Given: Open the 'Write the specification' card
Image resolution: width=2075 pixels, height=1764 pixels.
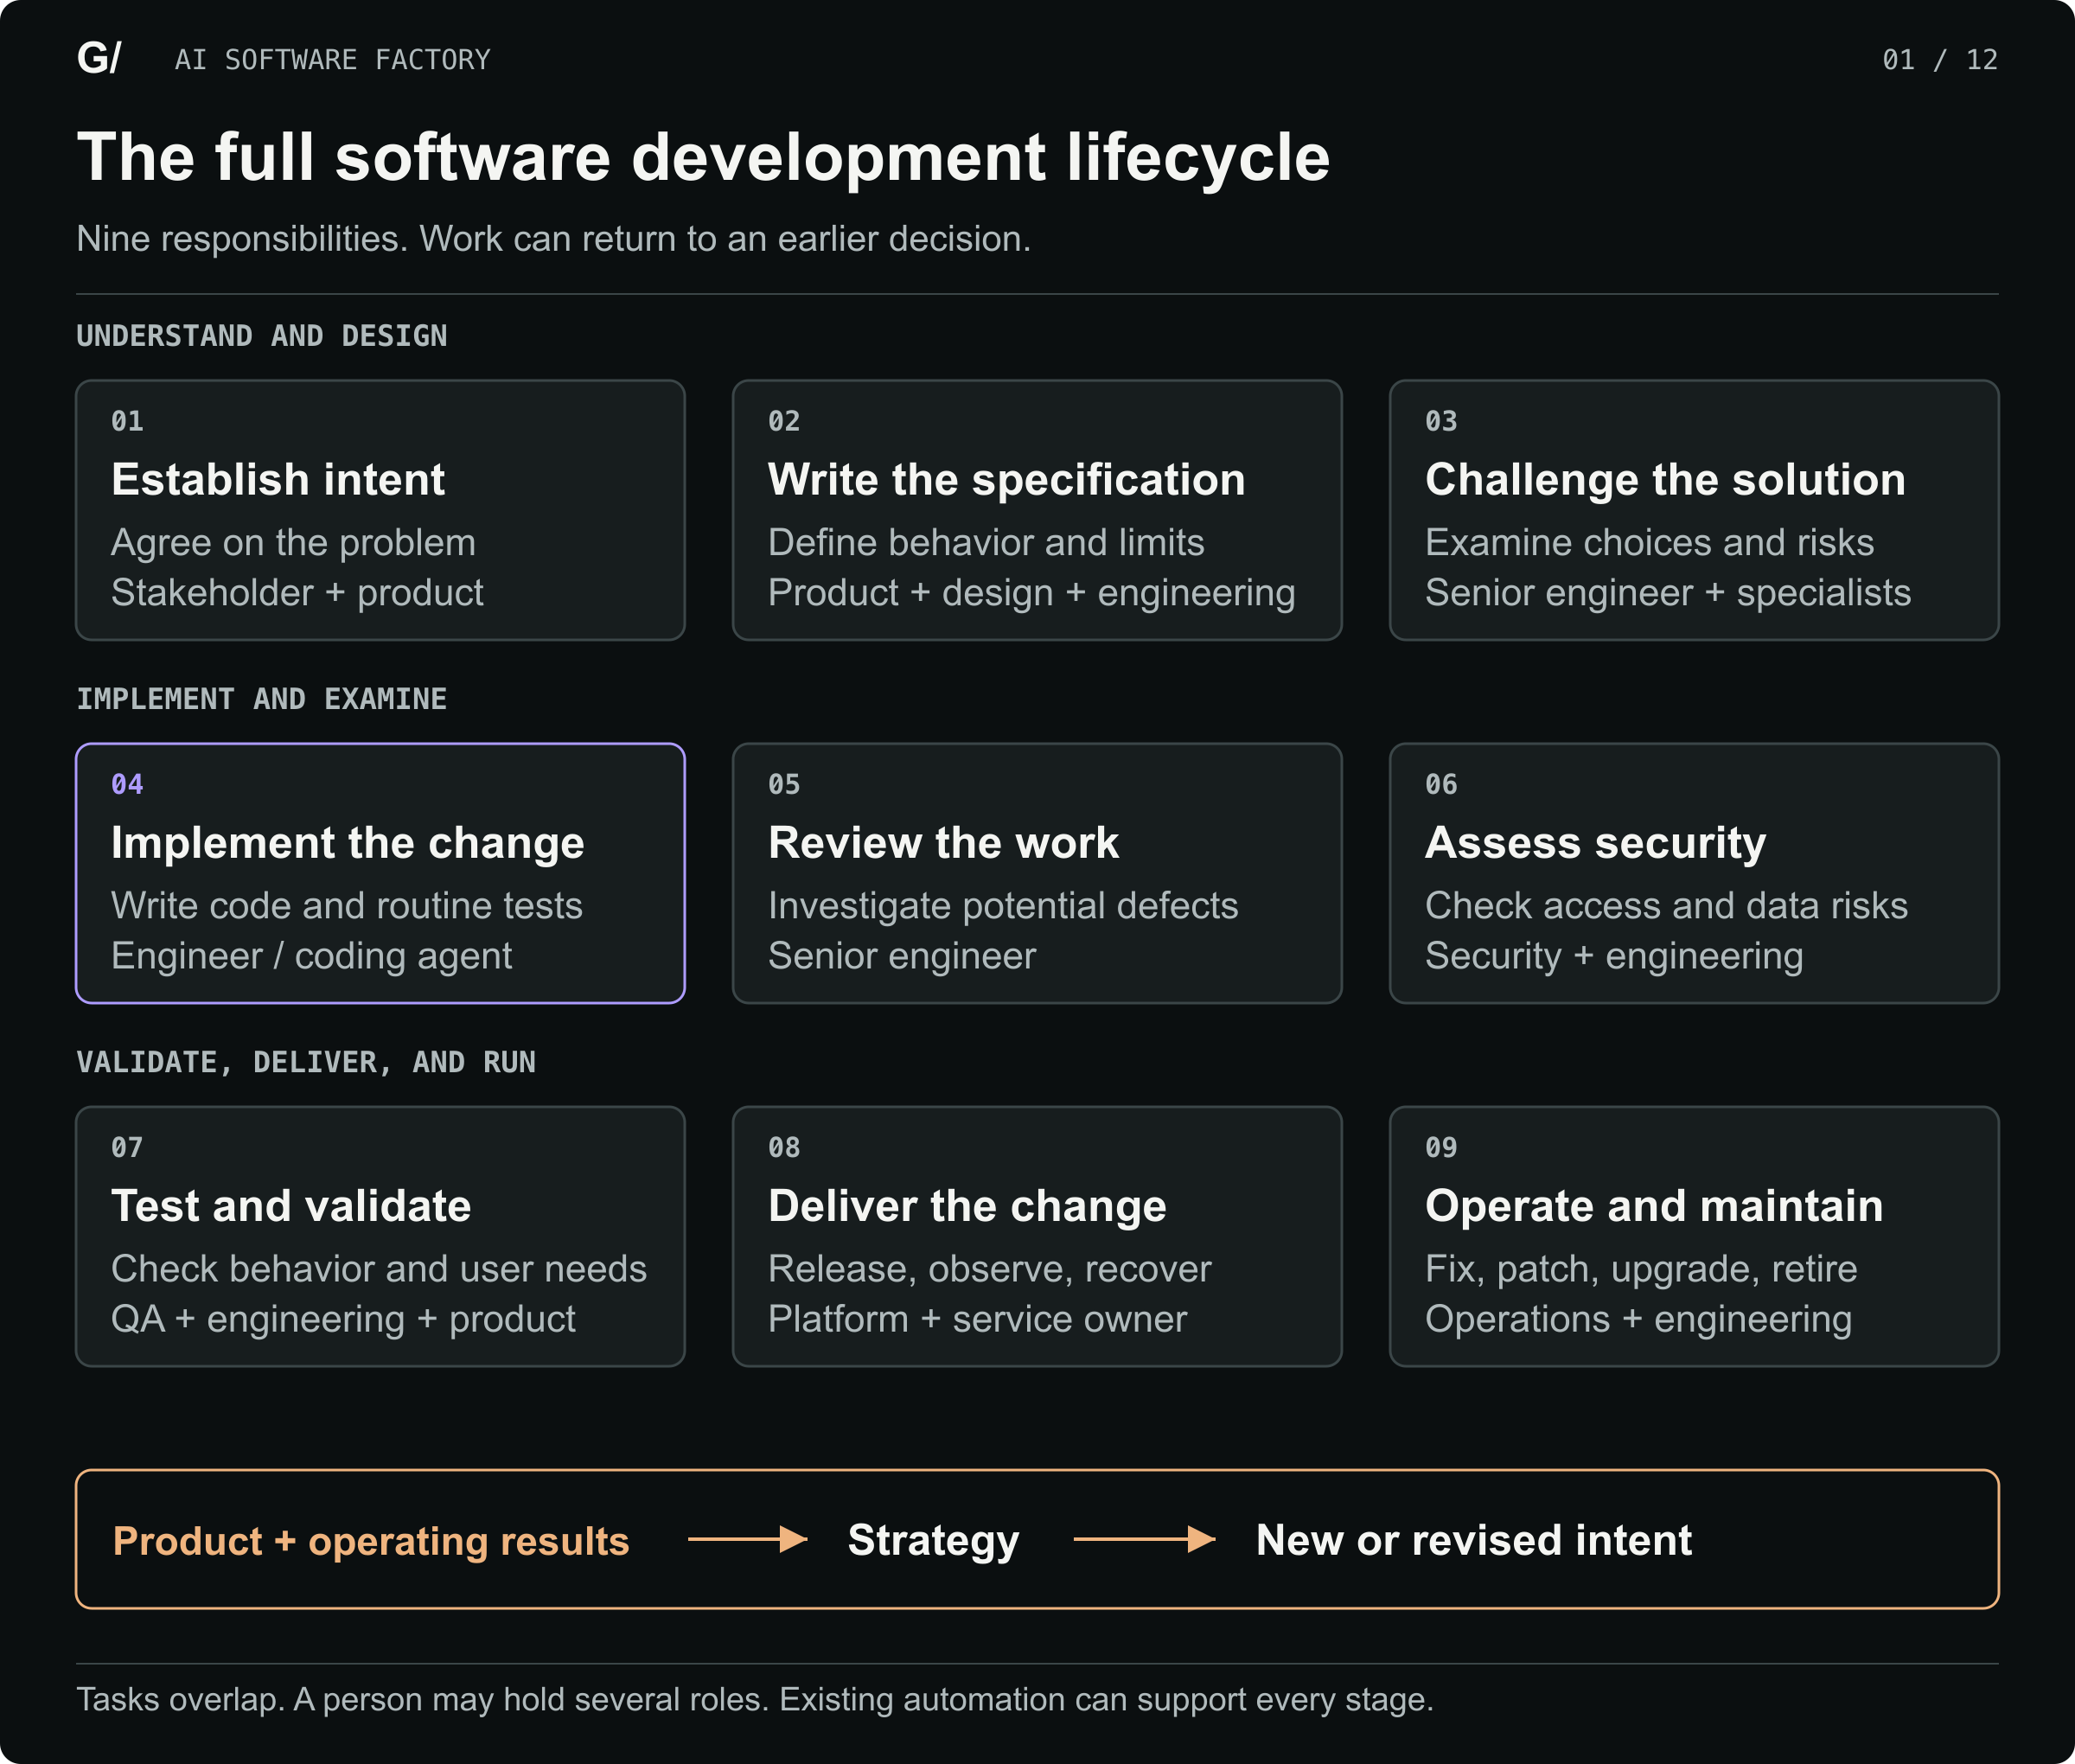Looking at the screenshot, I should pos(1037,510).
